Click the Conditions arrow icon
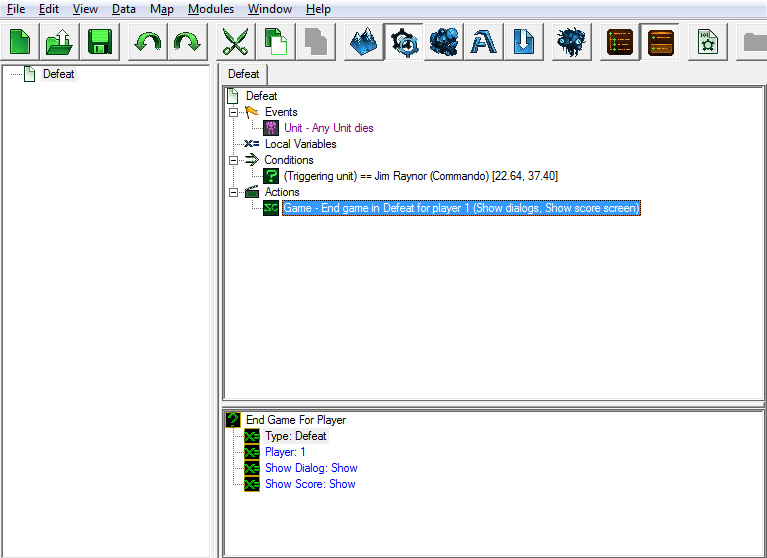This screenshot has width=767, height=558. coord(251,159)
